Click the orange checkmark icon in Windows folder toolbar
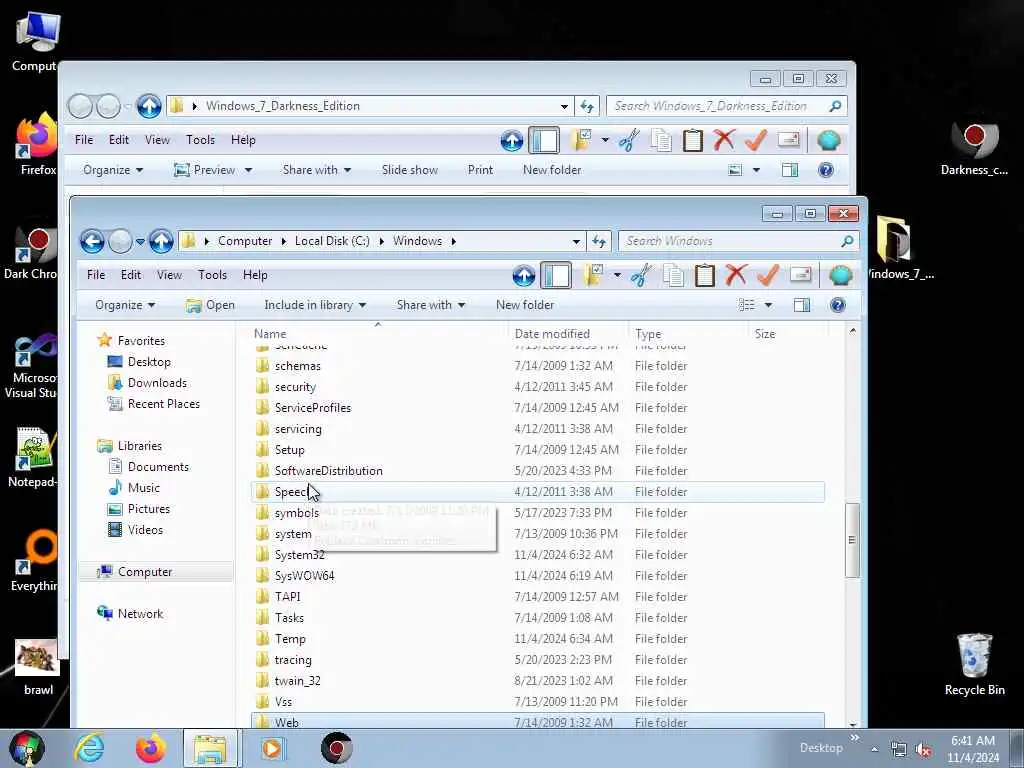The height and width of the screenshot is (768, 1024). tap(768, 275)
